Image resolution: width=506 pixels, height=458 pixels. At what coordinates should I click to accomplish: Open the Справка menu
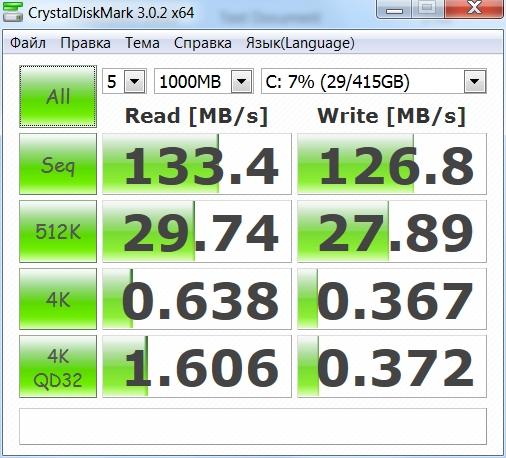tap(203, 43)
